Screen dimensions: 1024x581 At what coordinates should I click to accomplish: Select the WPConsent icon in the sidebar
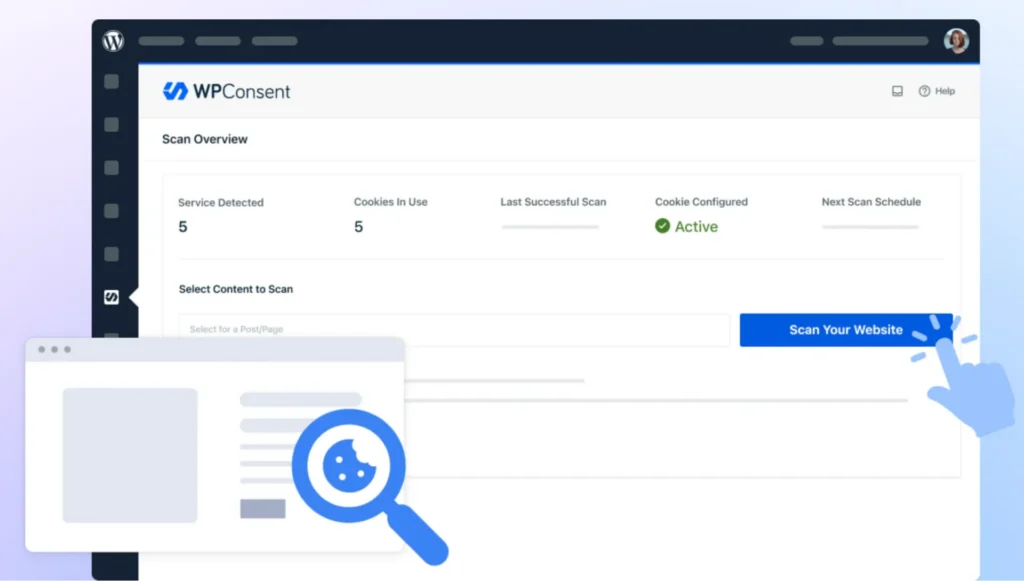(x=112, y=297)
